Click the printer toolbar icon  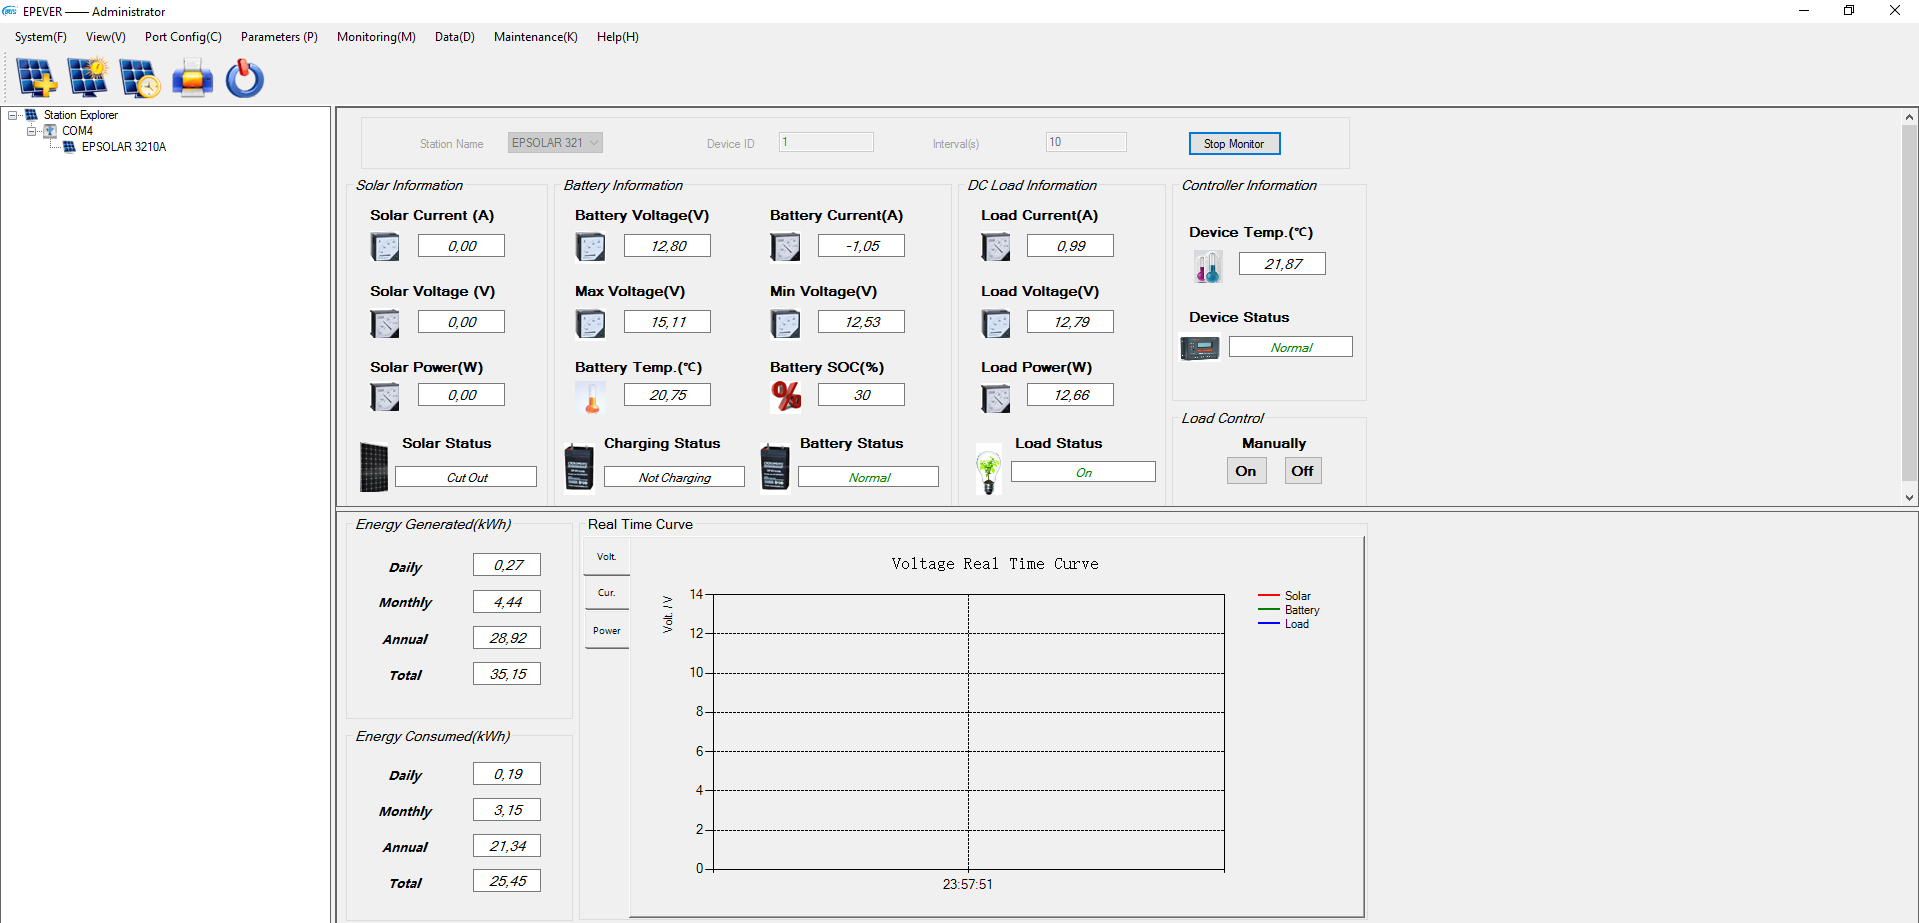(x=192, y=78)
